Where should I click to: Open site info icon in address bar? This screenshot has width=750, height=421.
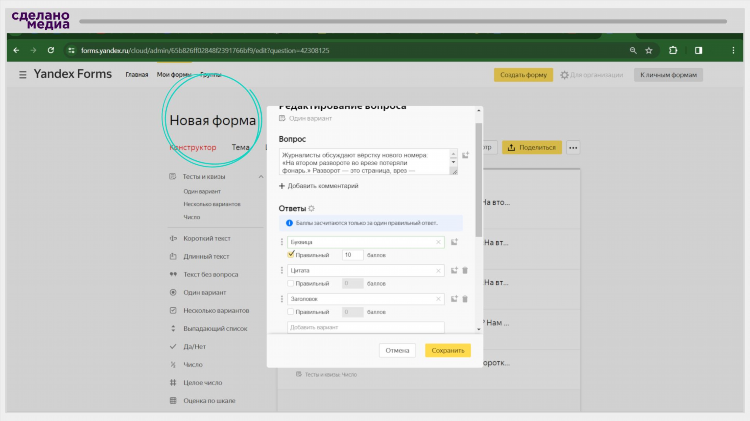[x=71, y=50]
